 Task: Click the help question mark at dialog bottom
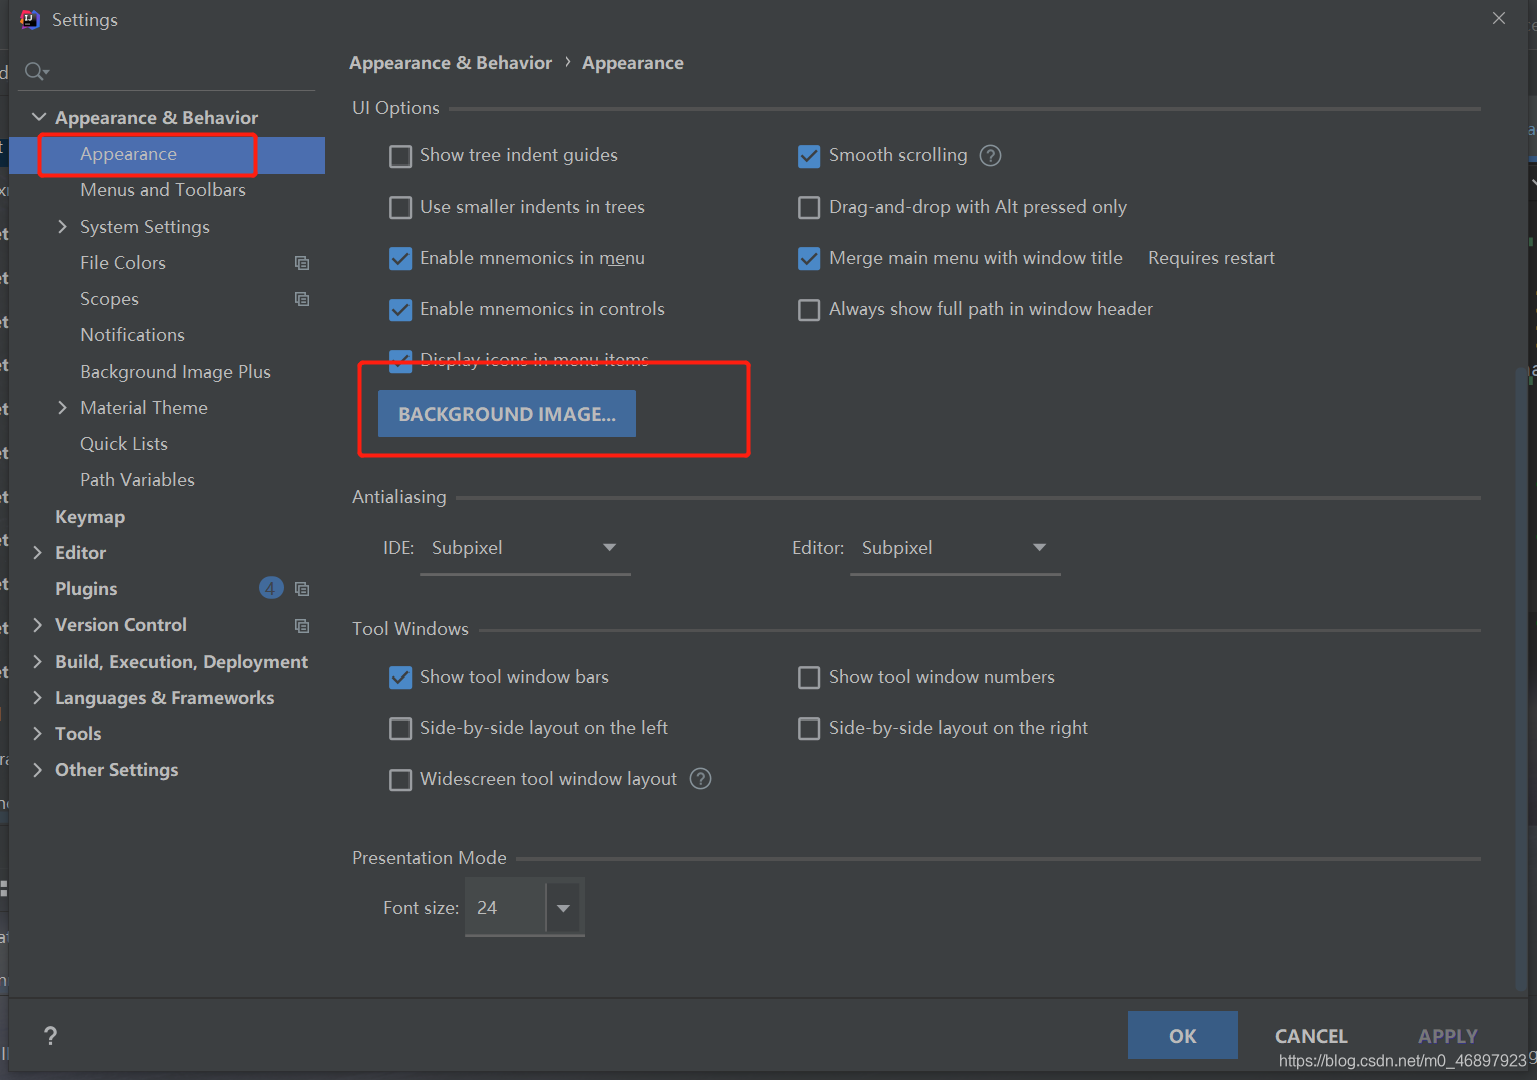point(50,1036)
